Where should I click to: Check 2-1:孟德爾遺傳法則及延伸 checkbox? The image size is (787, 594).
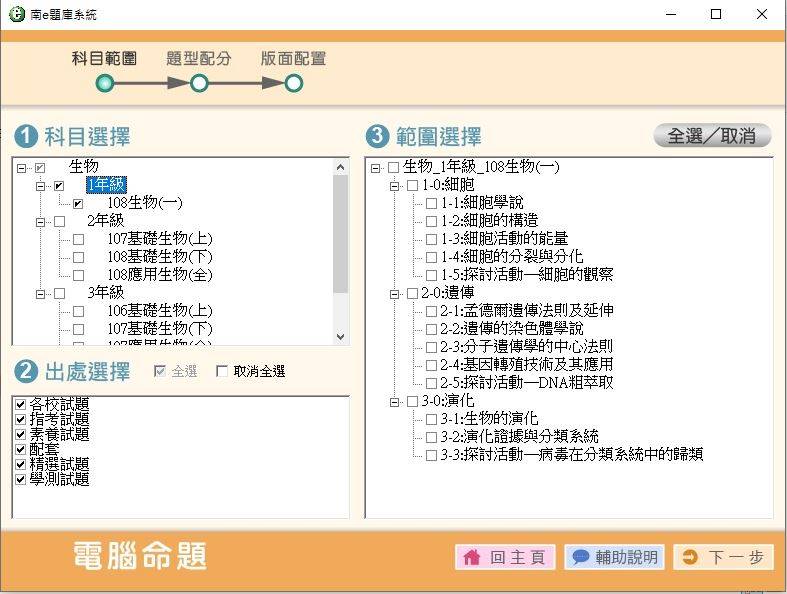[x=431, y=311]
